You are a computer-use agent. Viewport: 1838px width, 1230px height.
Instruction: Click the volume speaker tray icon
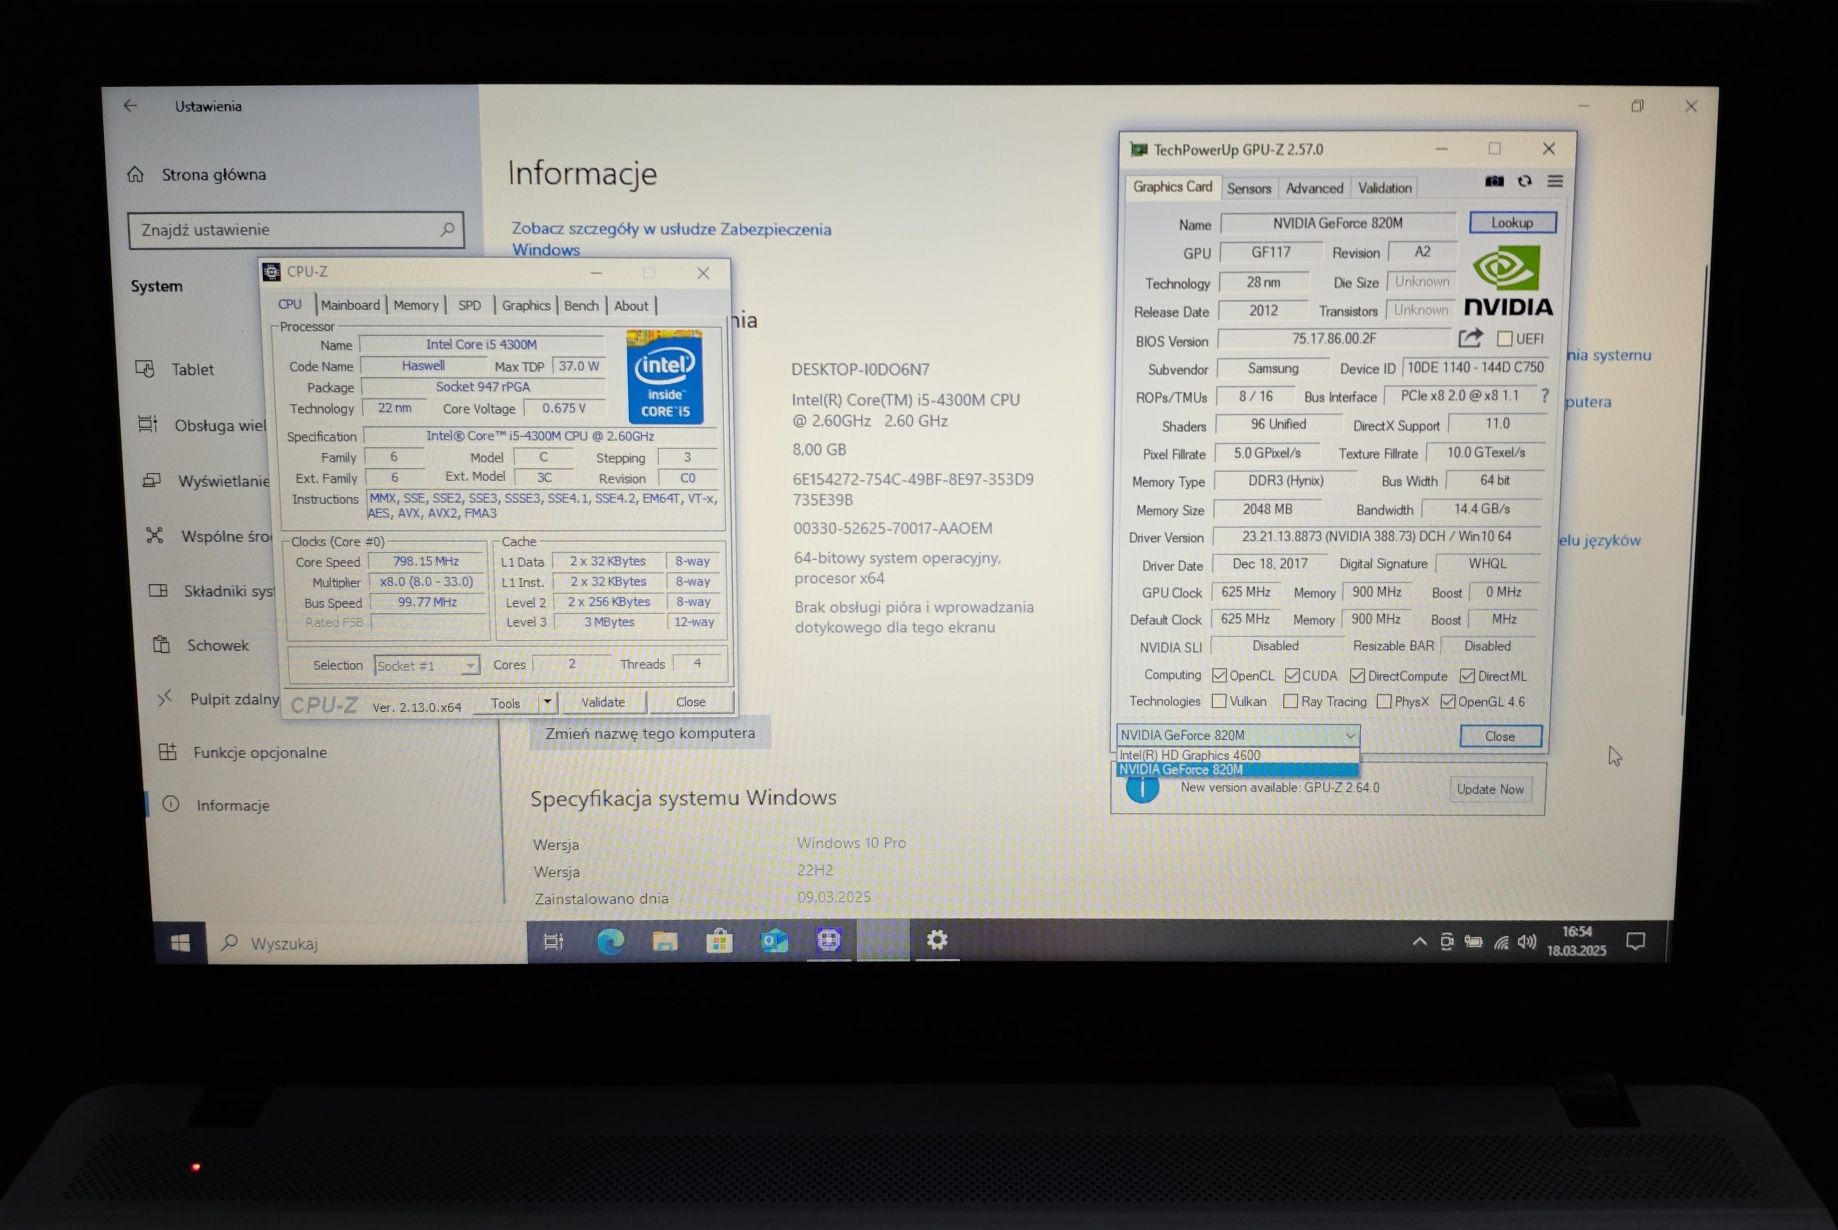click(1526, 942)
